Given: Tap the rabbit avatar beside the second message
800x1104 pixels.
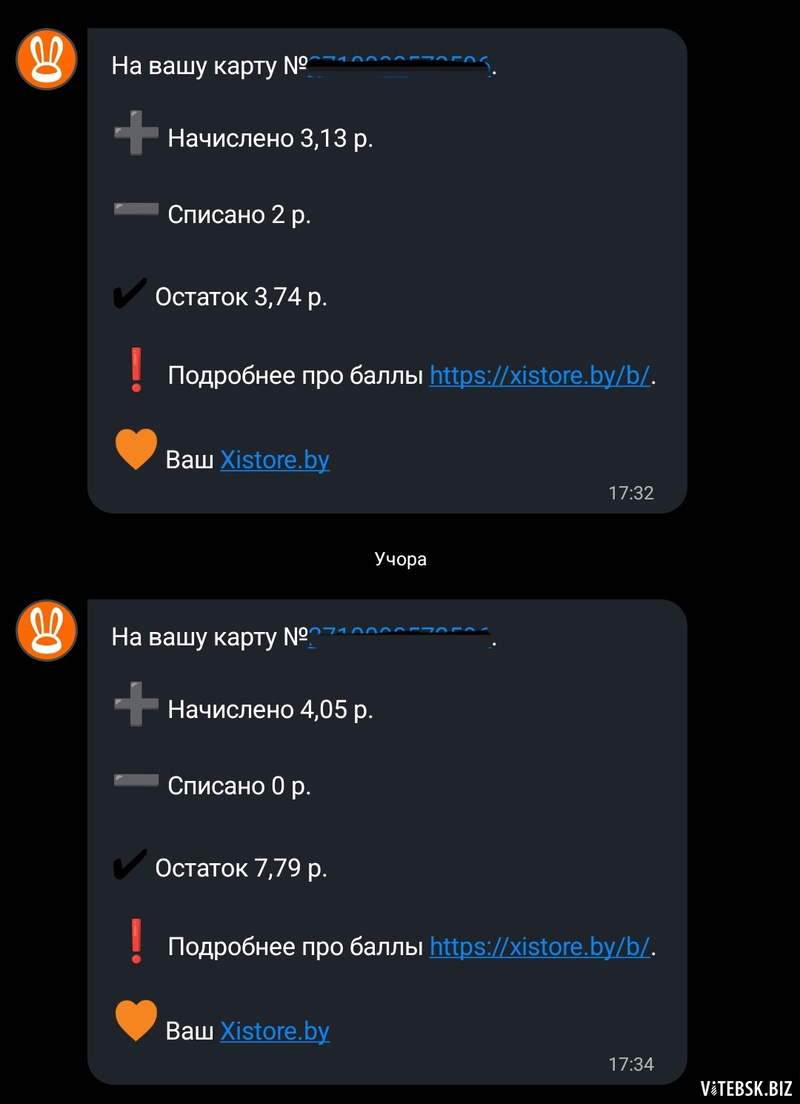Looking at the screenshot, I should (x=46, y=630).
